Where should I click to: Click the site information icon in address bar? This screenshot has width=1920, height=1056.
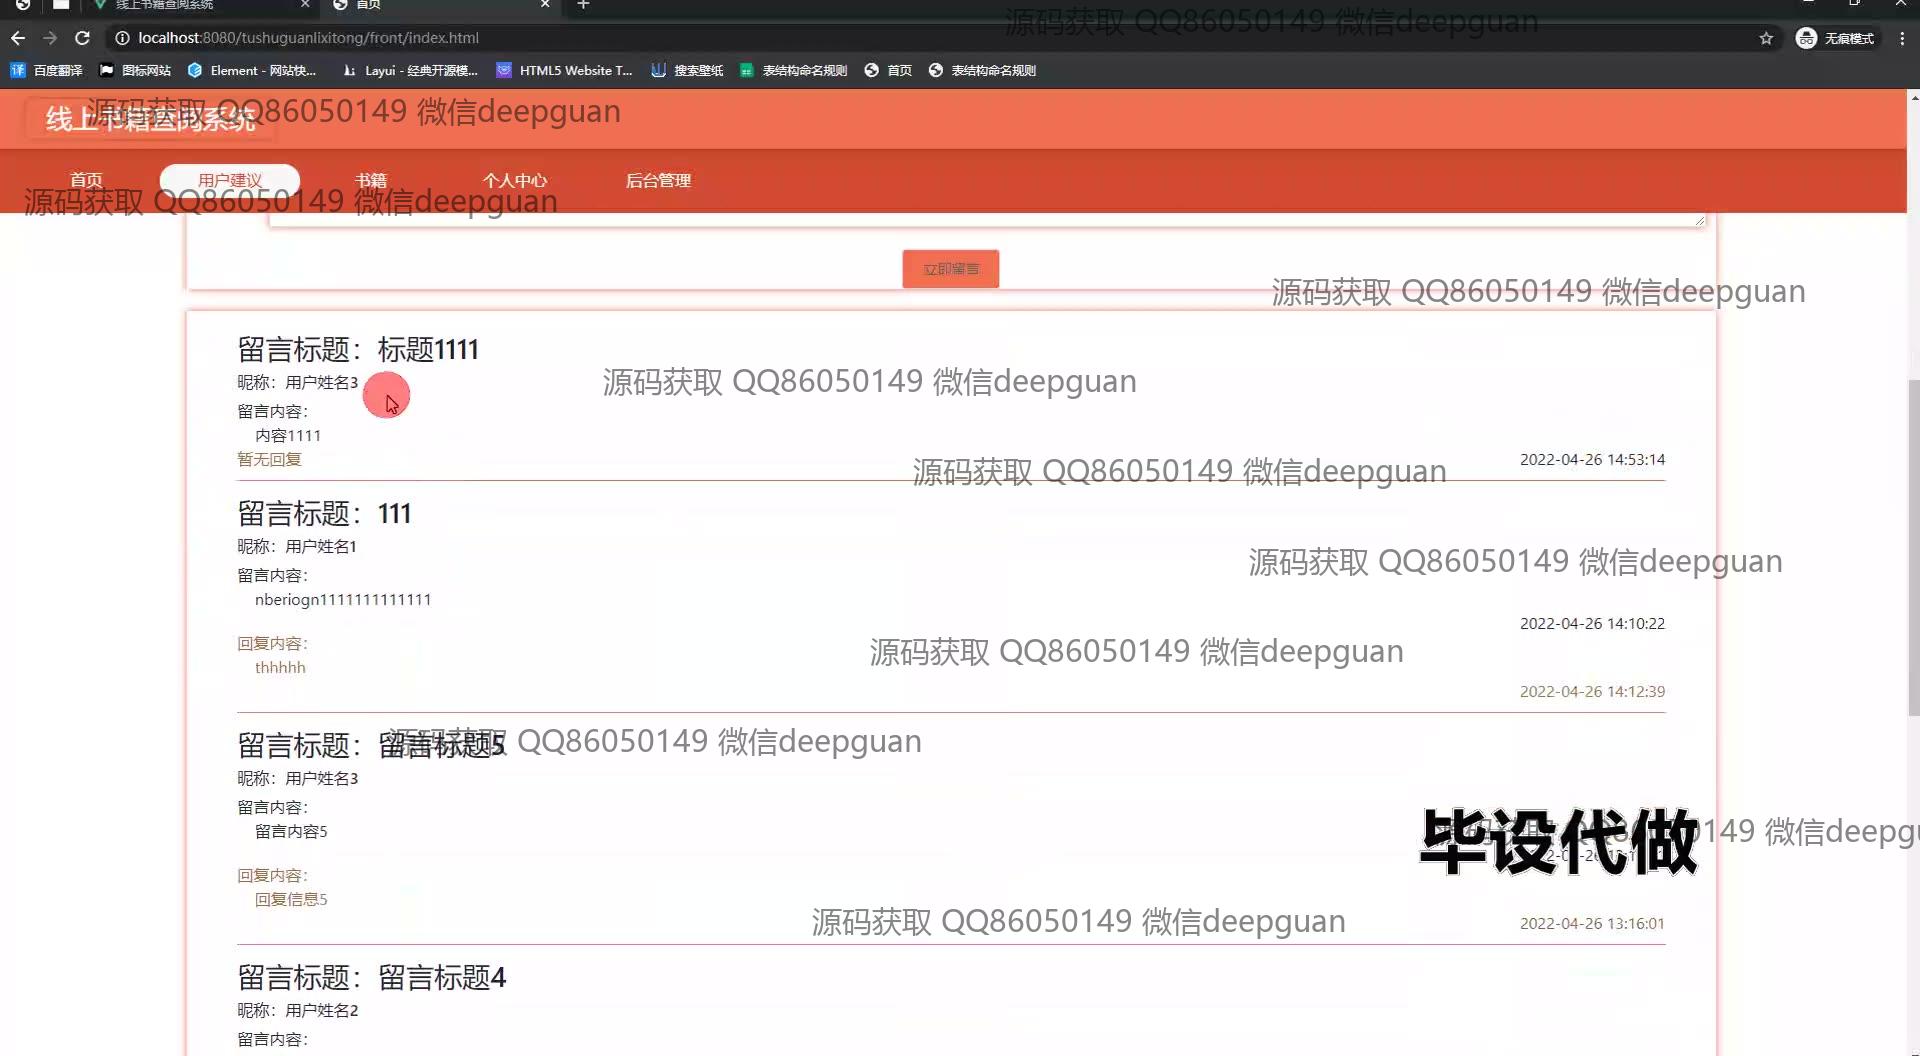[x=122, y=38]
